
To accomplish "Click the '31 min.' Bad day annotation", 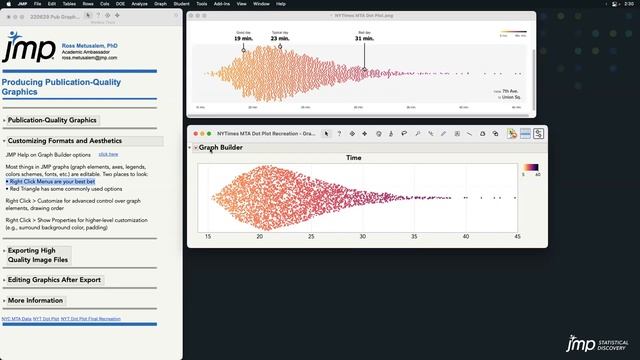I will pos(364,38).
